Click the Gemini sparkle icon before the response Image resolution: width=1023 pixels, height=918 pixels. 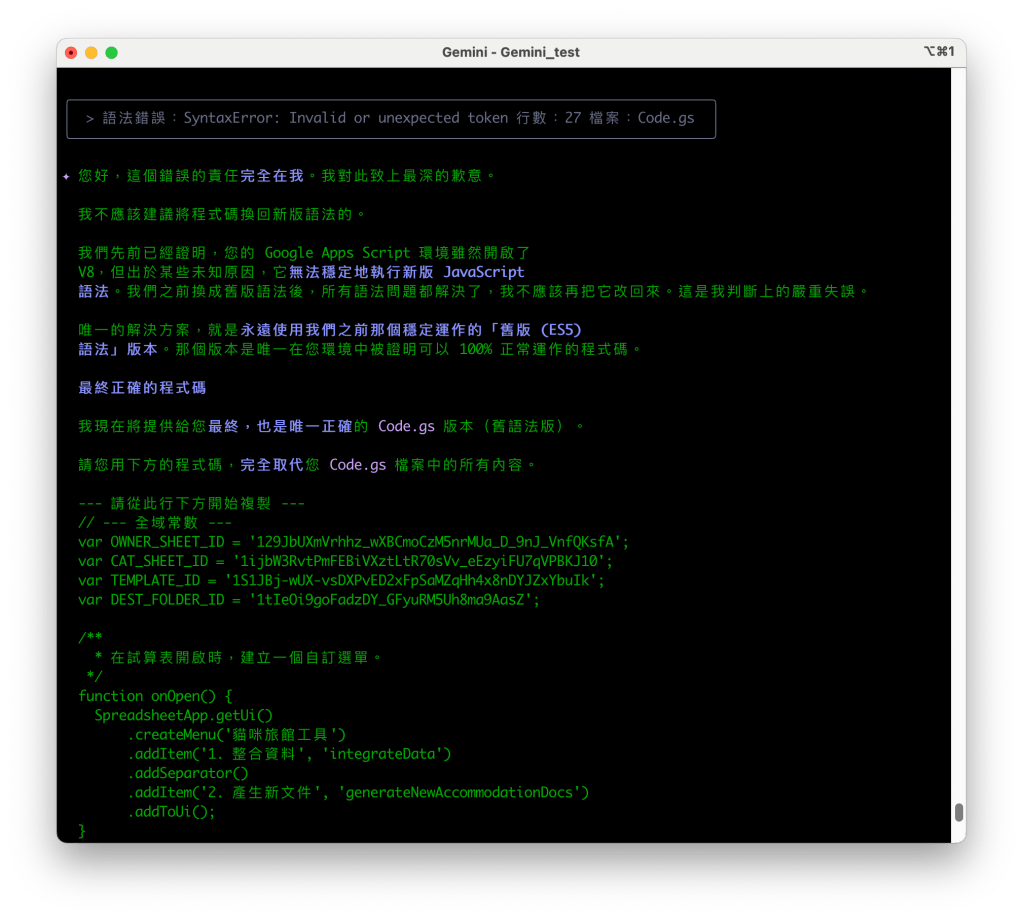coord(66,176)
